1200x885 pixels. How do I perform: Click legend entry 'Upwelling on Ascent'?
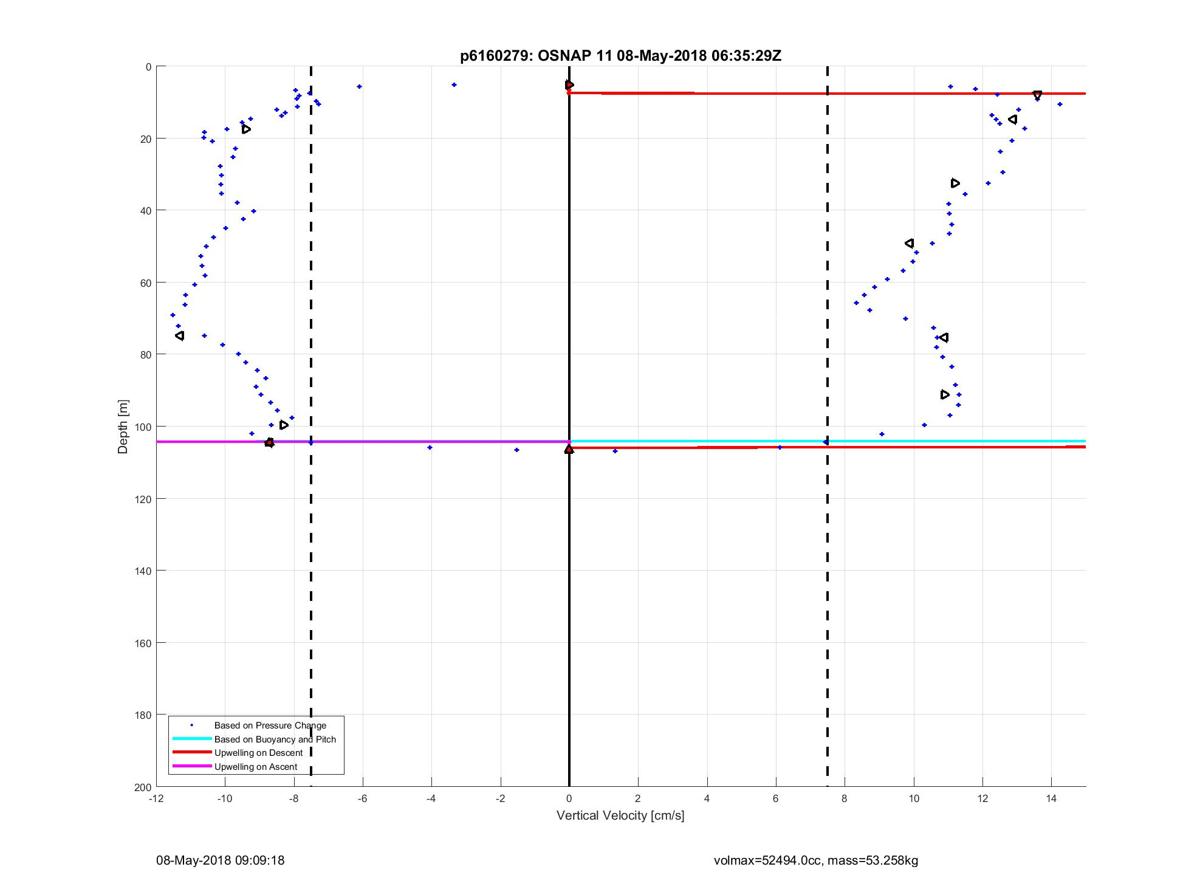click(255, 767)
